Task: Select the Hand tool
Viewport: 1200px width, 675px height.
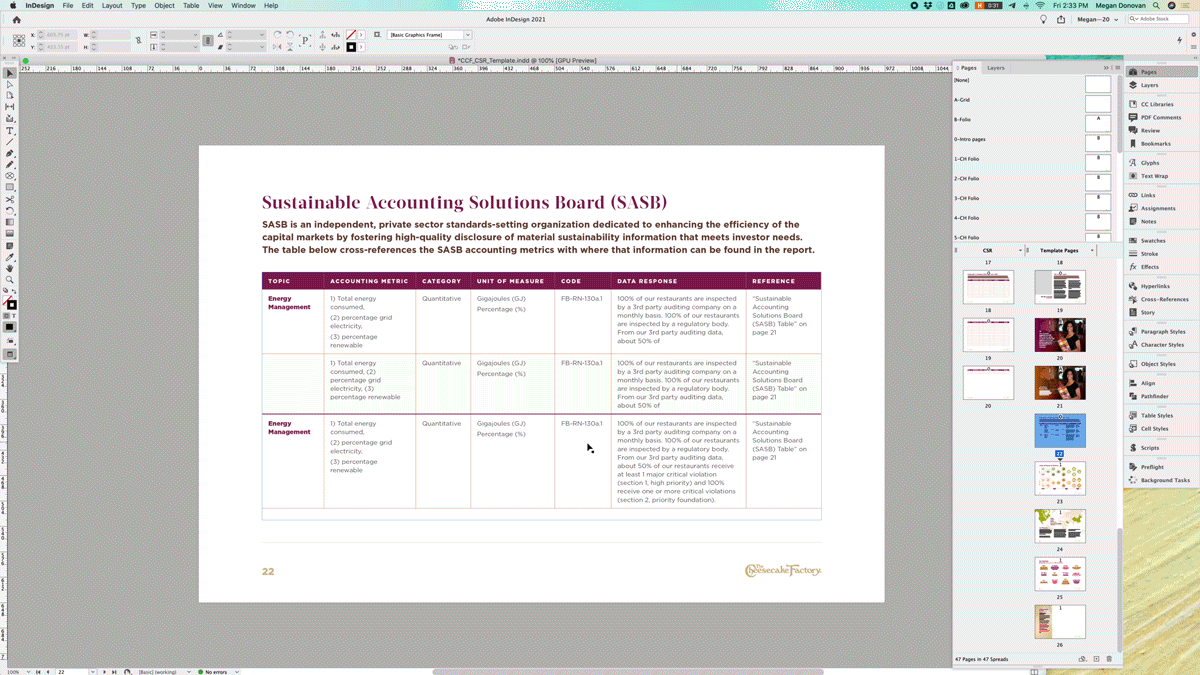Action: (10, 268)
